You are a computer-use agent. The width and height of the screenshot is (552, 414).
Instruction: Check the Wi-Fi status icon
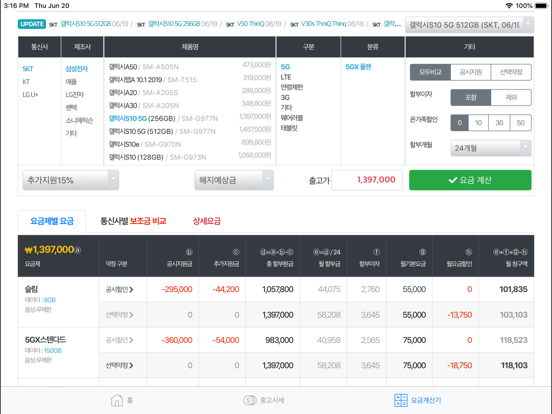tap(509, 6)
